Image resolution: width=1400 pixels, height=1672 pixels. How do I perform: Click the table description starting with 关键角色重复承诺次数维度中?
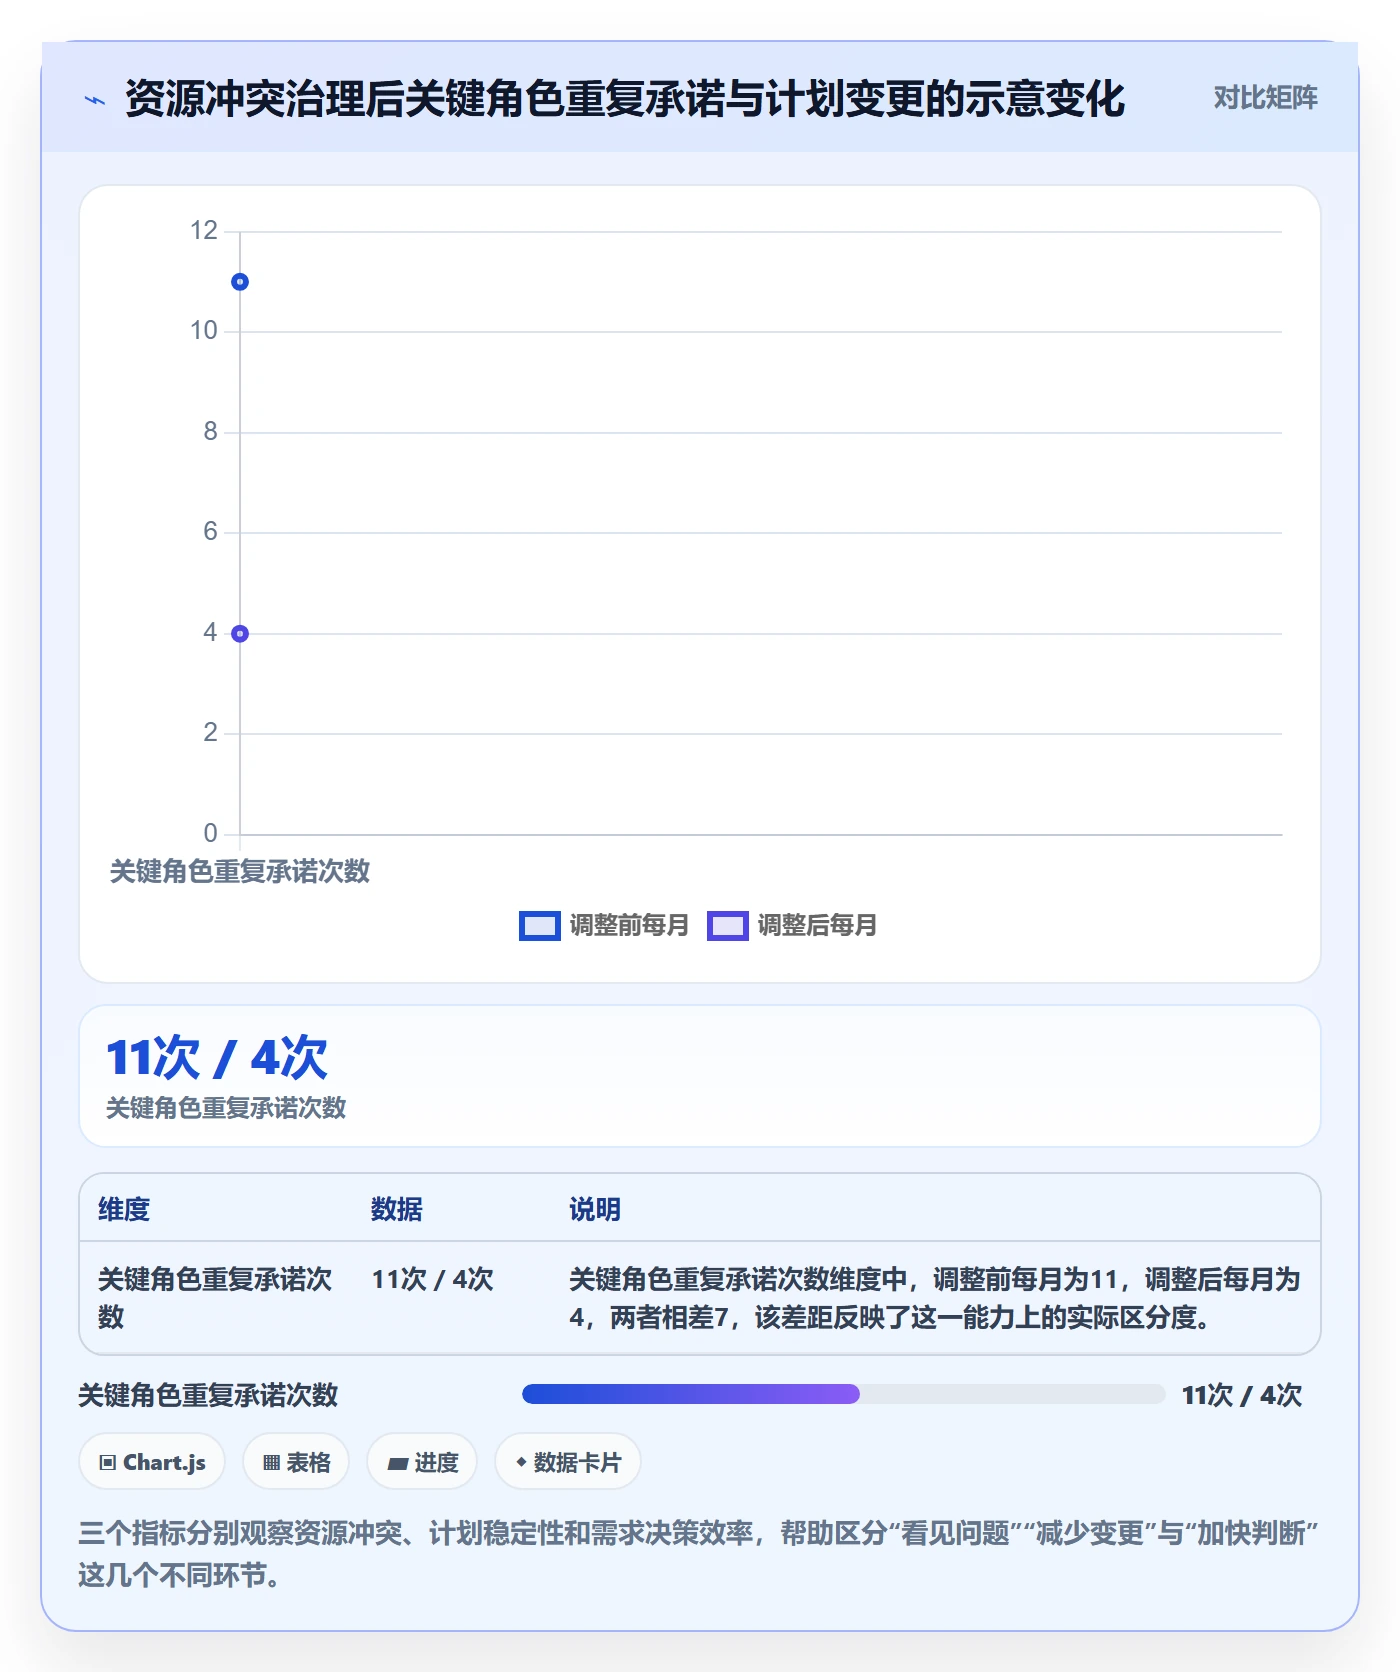pos(935,1298)
